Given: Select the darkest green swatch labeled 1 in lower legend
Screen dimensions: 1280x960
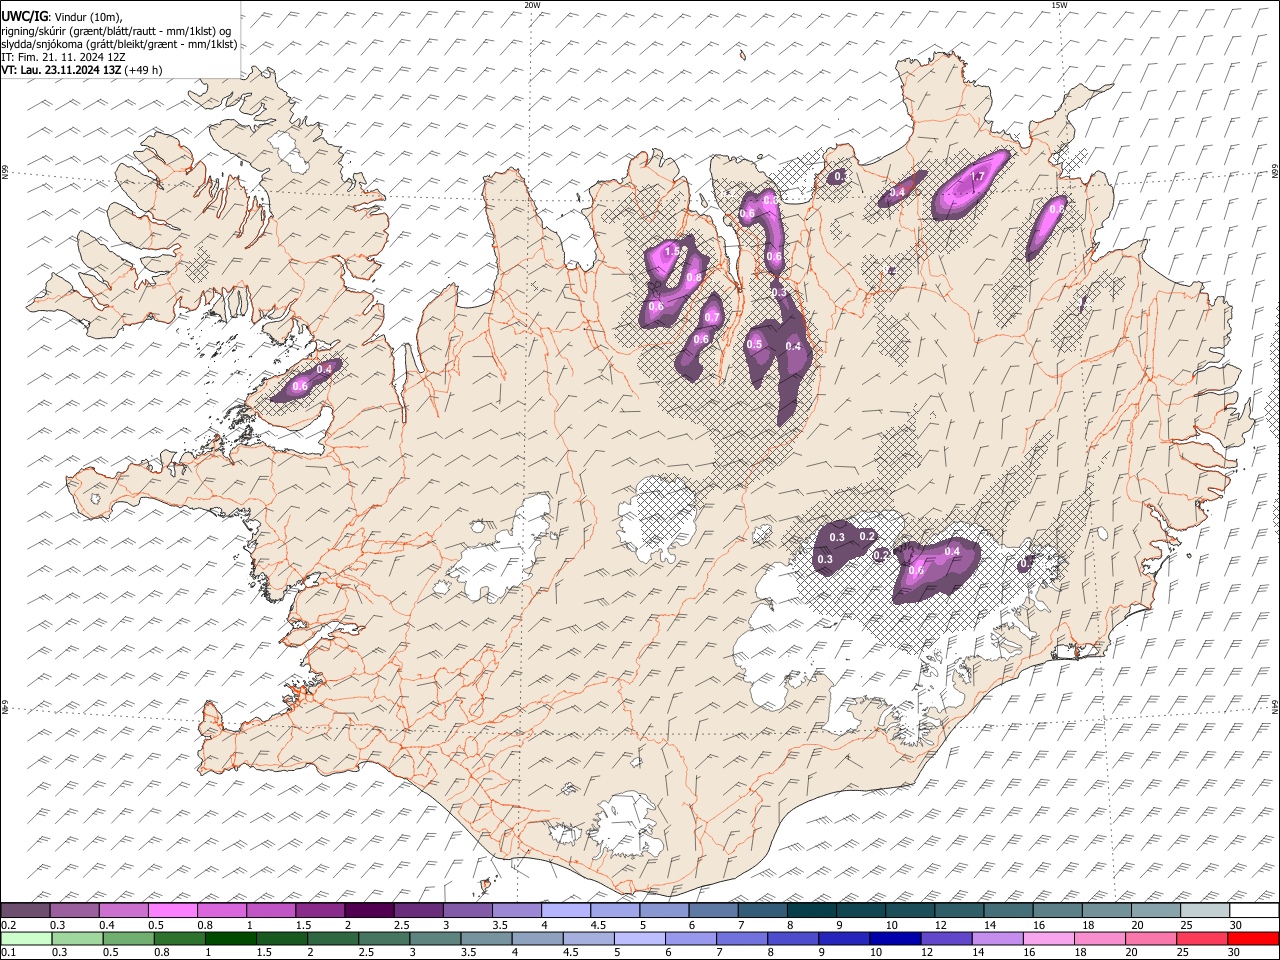Looking at the screenshot, I should point(230,938).
